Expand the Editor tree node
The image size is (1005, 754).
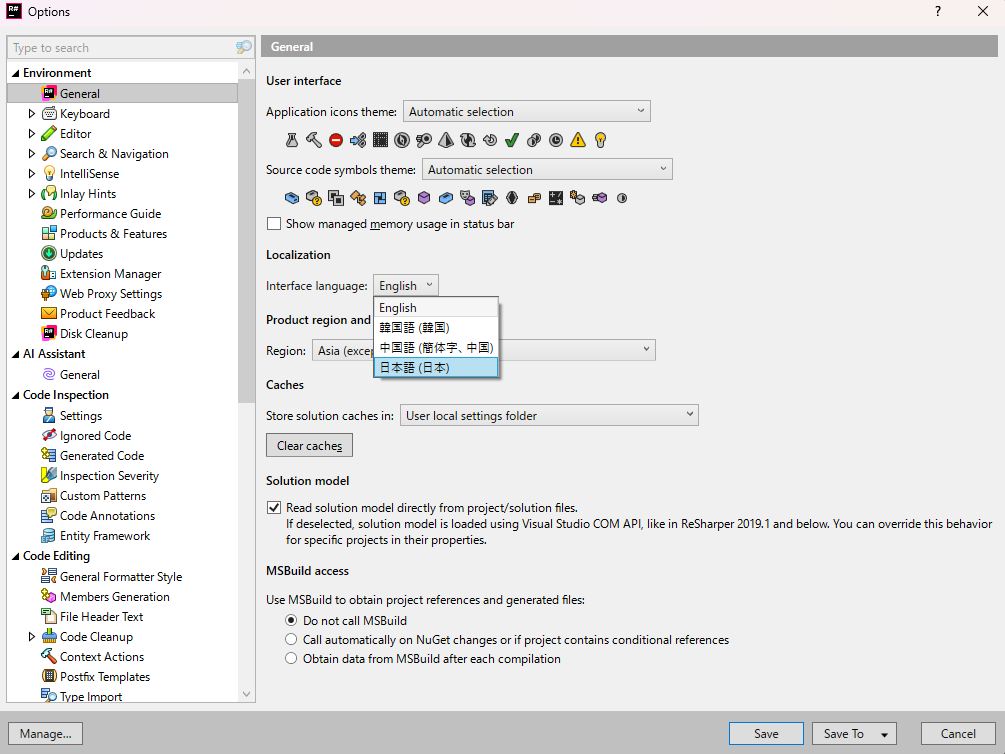point(31,133)
